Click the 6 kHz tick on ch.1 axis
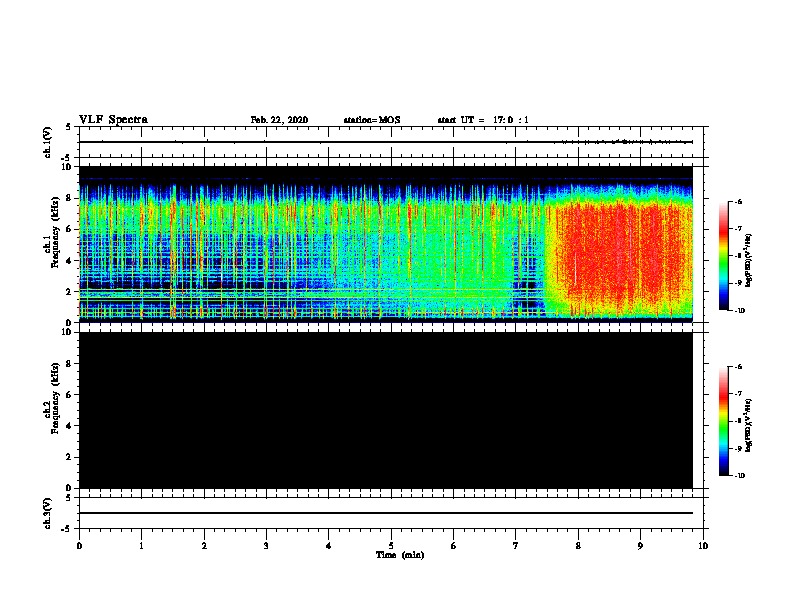Screen dimensions: 792x612 coord(70,229)
